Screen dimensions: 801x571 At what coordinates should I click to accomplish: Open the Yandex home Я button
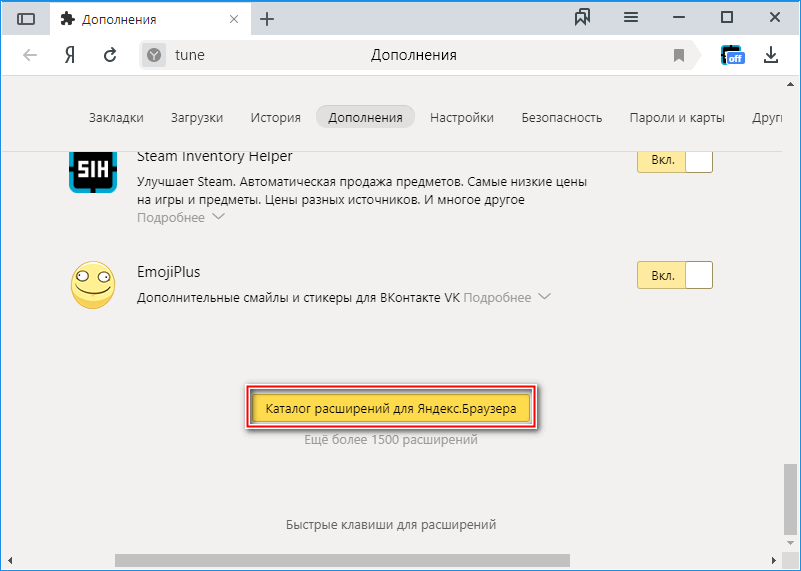point(70,55)
